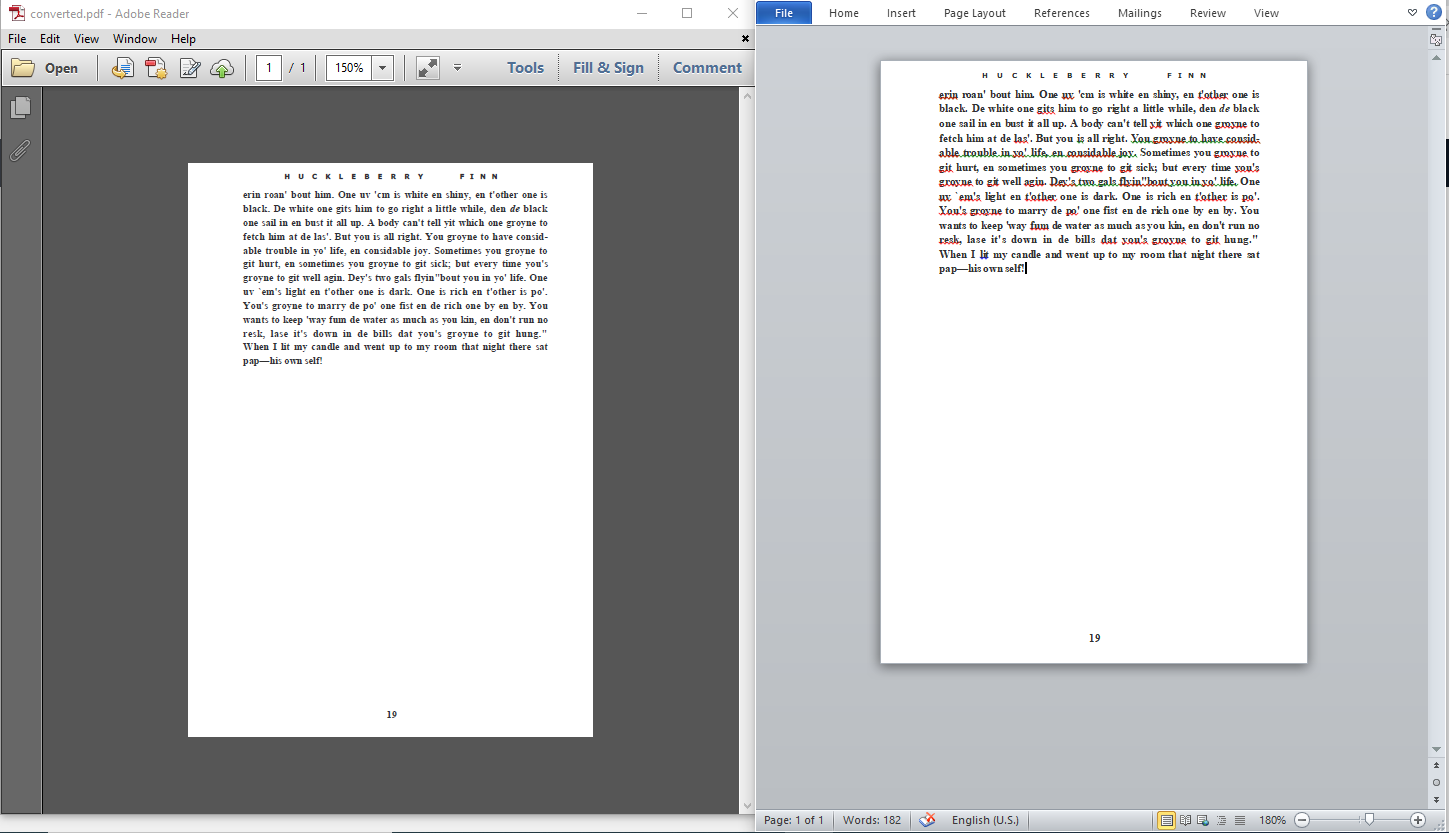The image size is (1449, 833).
Task: Click the cloud upload save icon
Action: 222,68
